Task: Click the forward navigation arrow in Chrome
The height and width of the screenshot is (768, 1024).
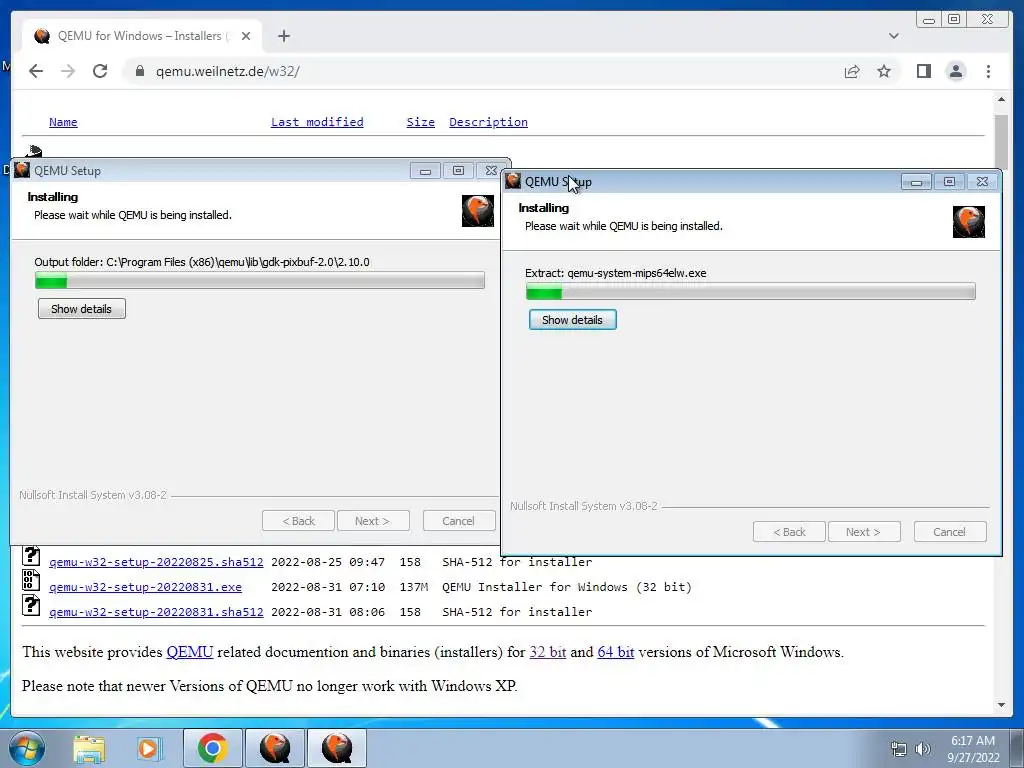Action: pyautogui.click(x=68, y=71)
